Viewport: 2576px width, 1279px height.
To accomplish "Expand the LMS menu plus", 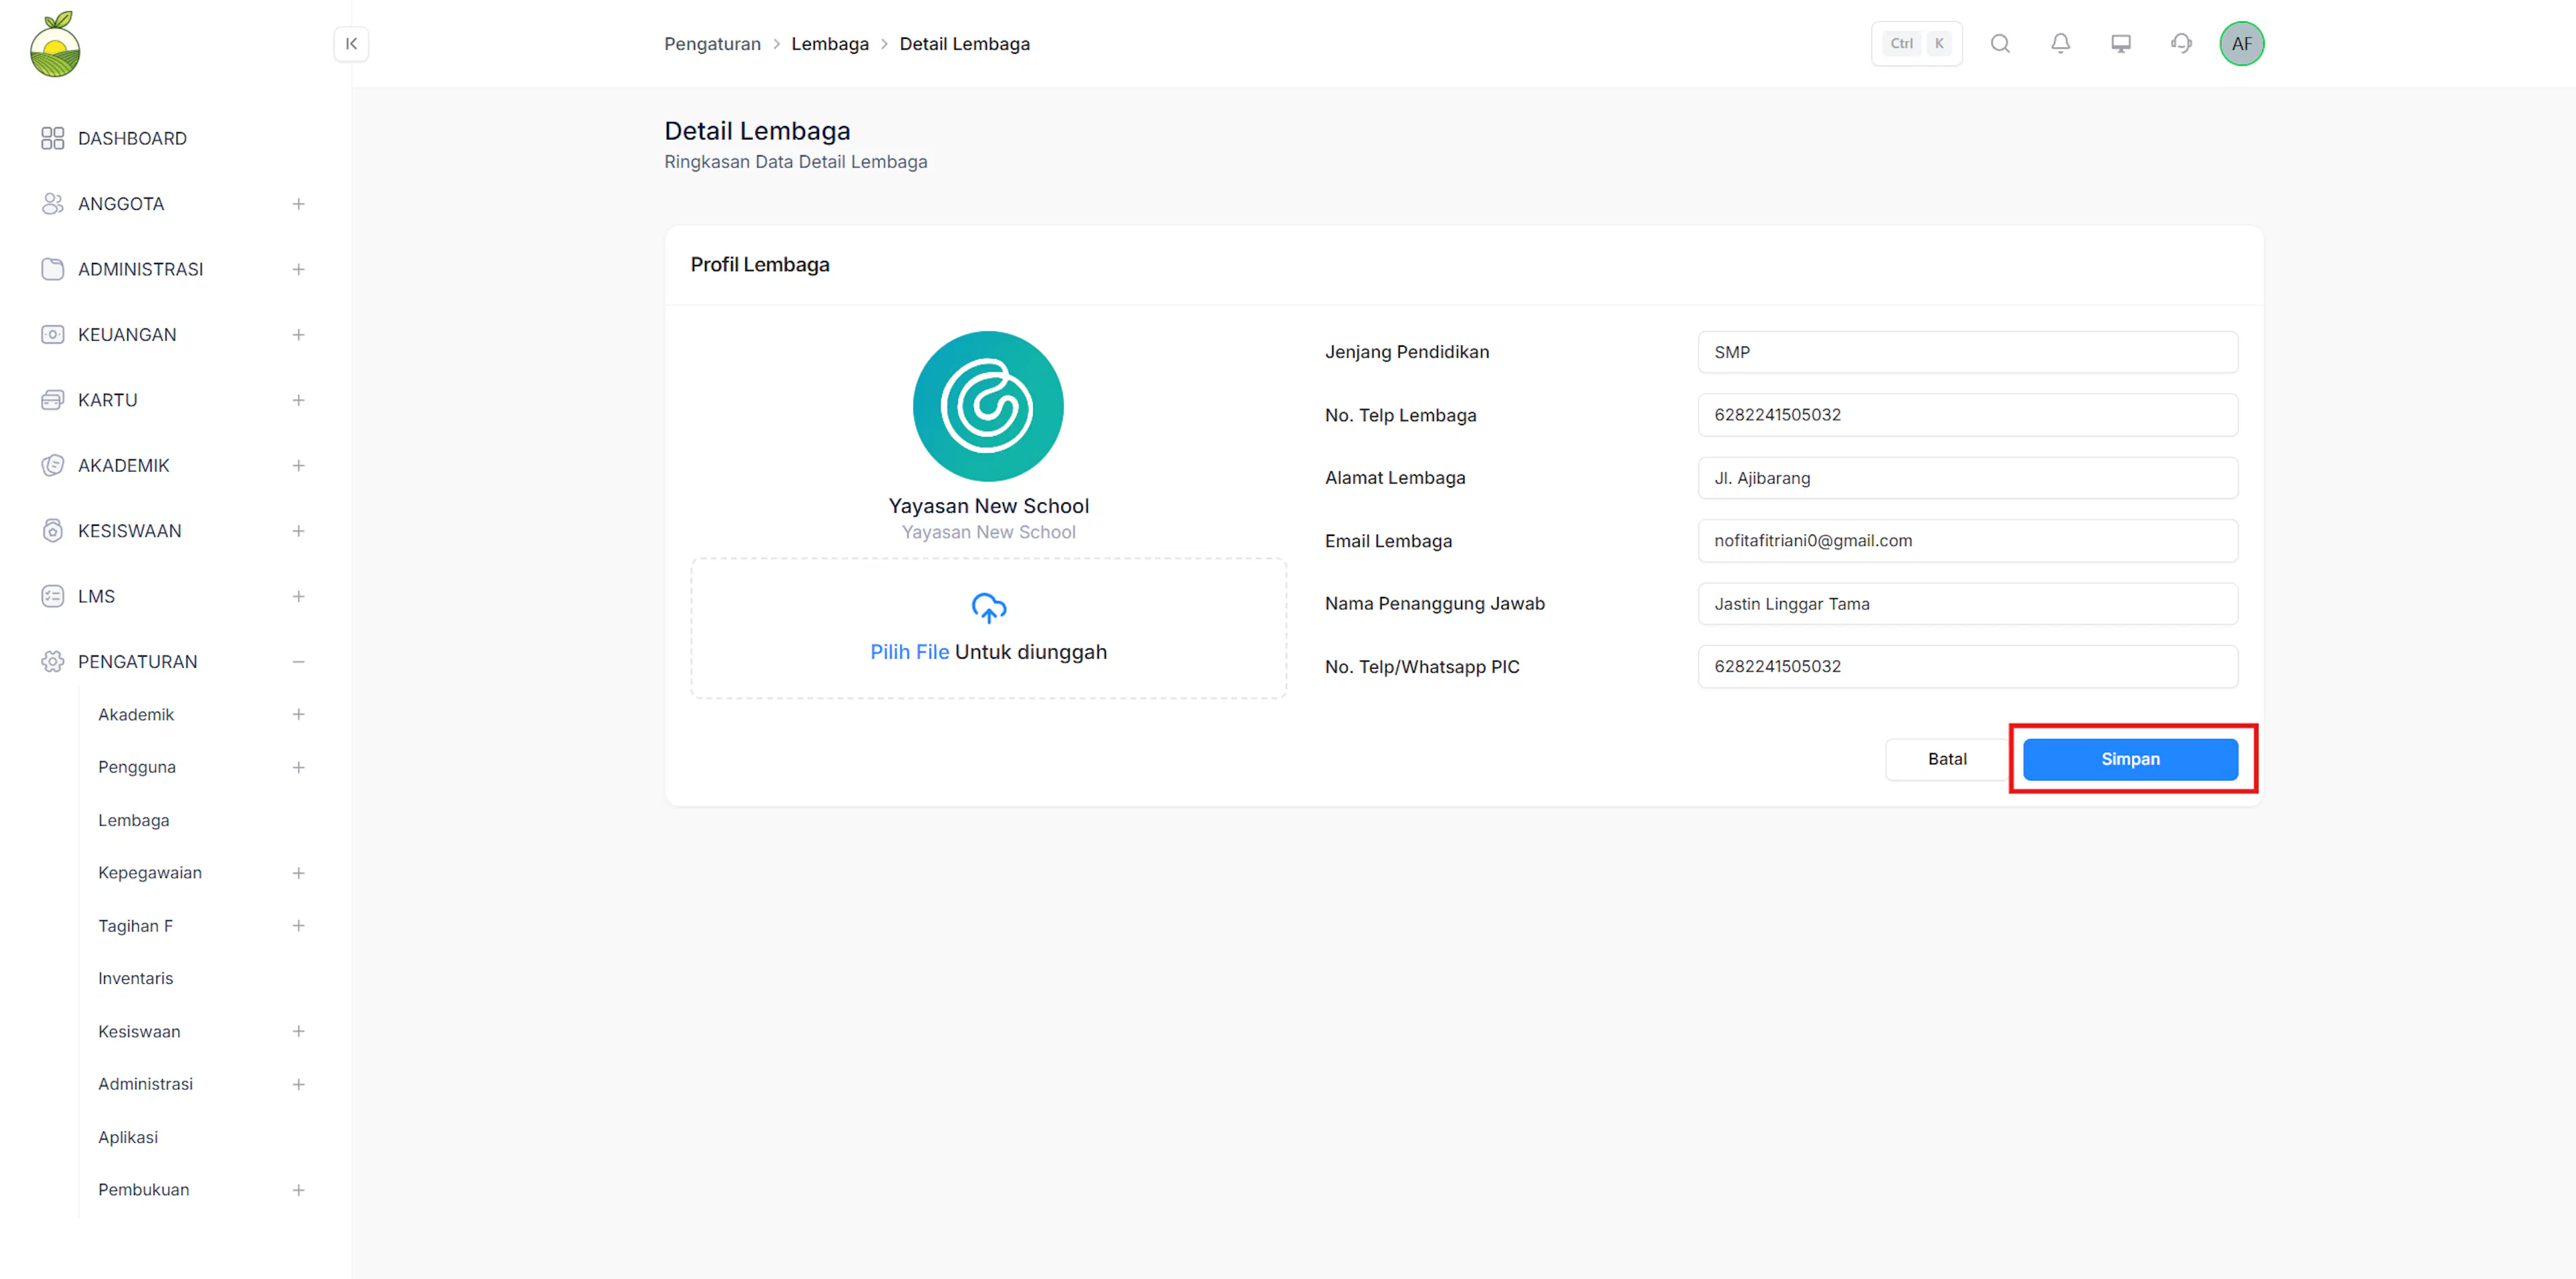I will 298,597.
